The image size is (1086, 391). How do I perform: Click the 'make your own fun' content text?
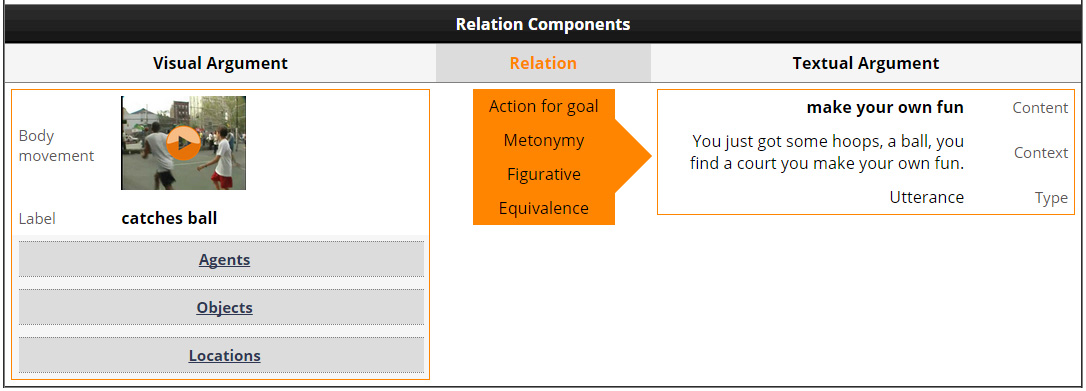(885, 108)
